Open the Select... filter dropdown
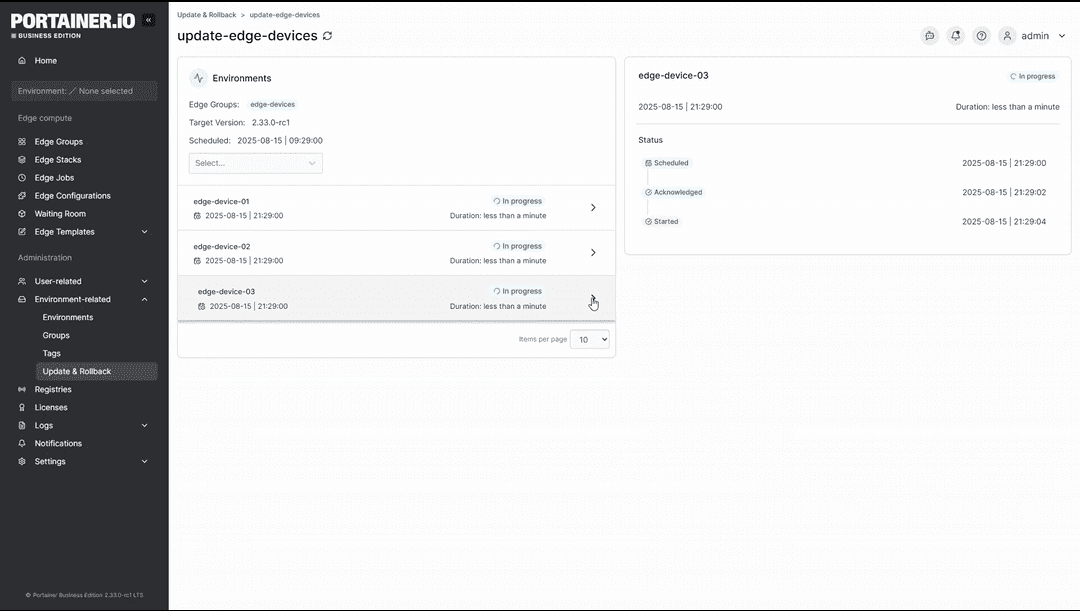The height and width of the screenshot is (611, 1080). [x=256, y=163]
